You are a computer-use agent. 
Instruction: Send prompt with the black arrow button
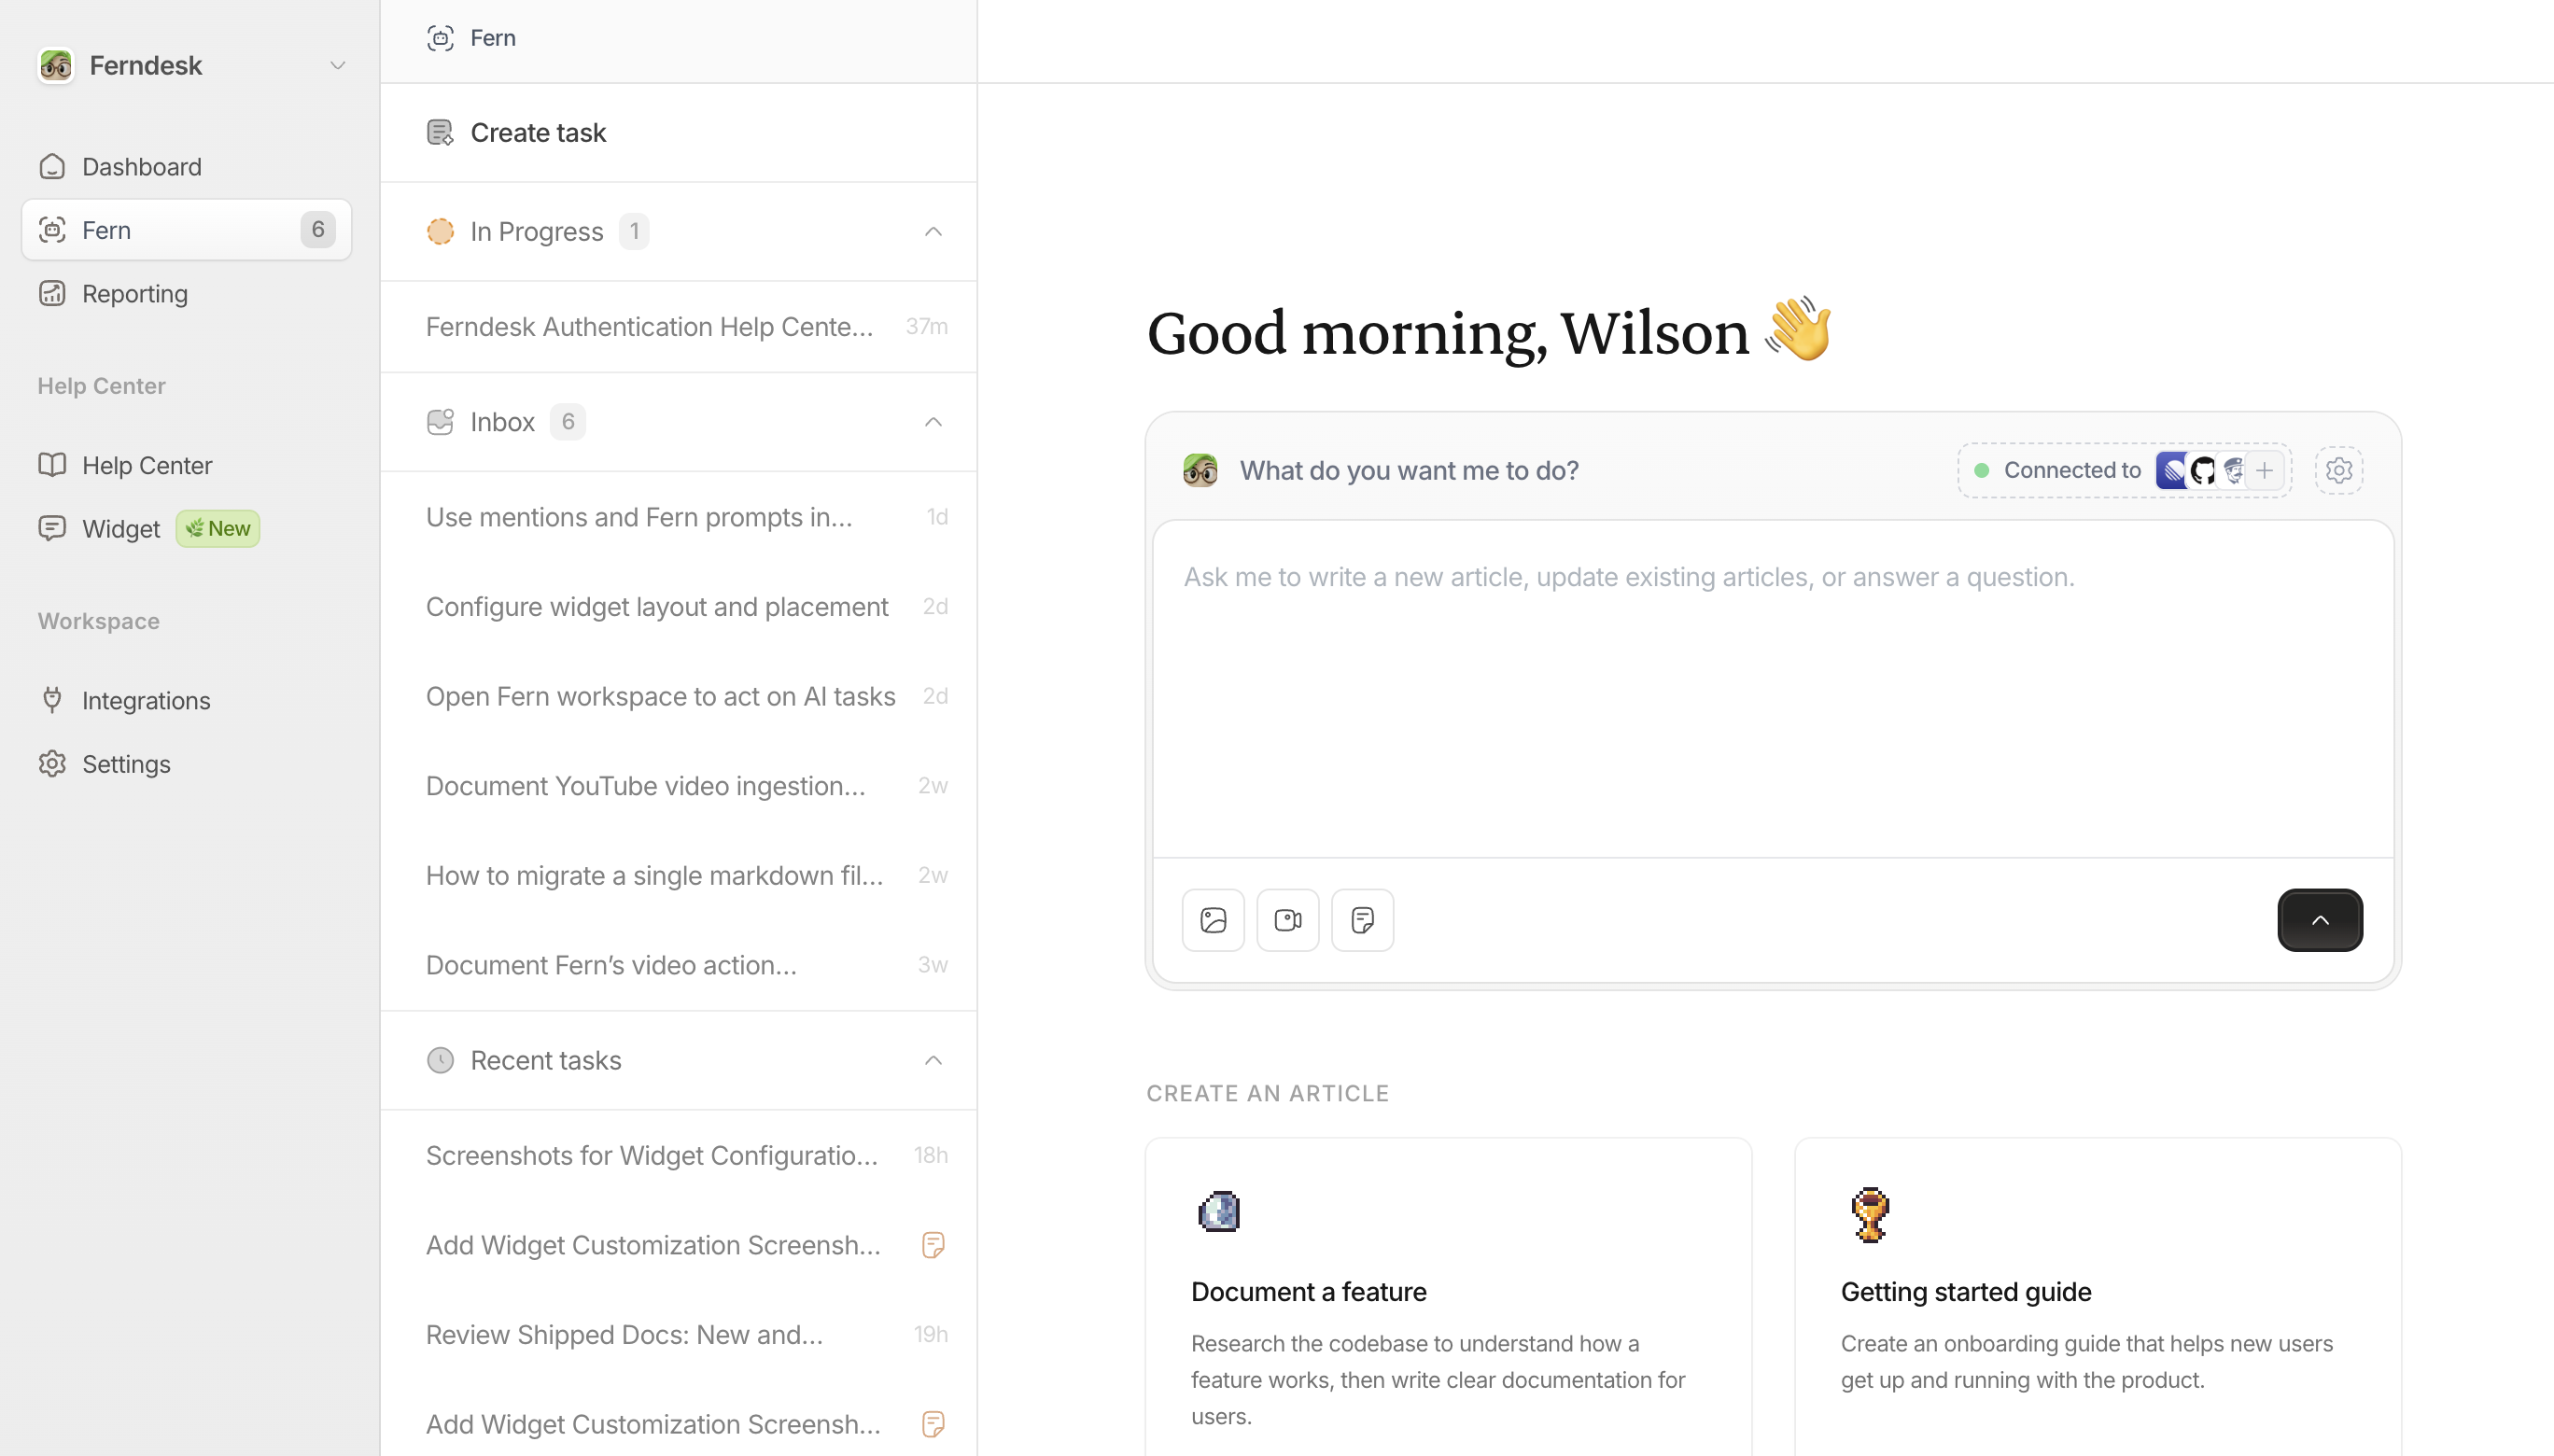[x=2319, y=920]
